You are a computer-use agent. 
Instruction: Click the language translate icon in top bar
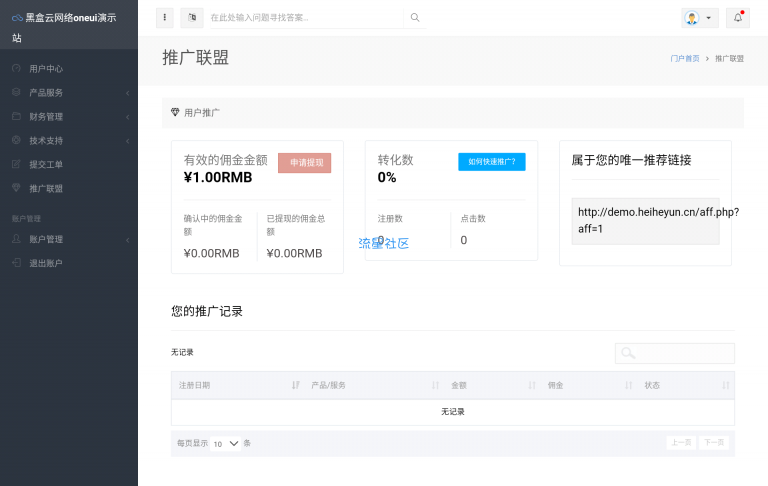coord(192,17)
